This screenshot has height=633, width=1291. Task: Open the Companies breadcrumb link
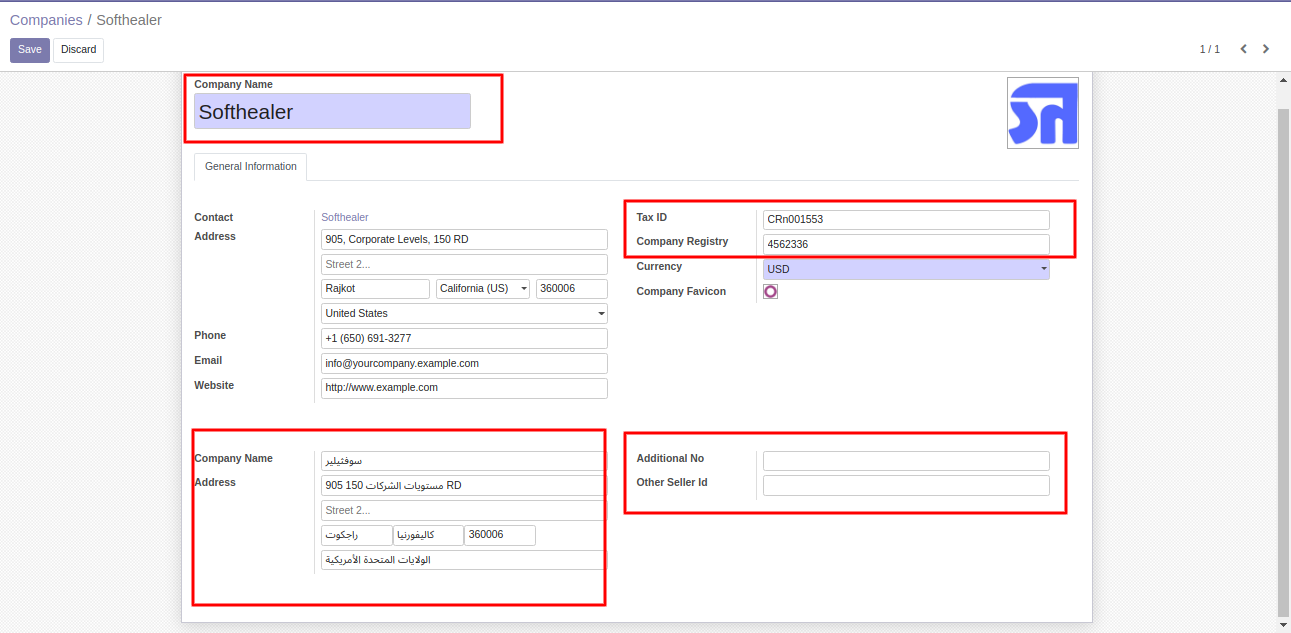46,20
